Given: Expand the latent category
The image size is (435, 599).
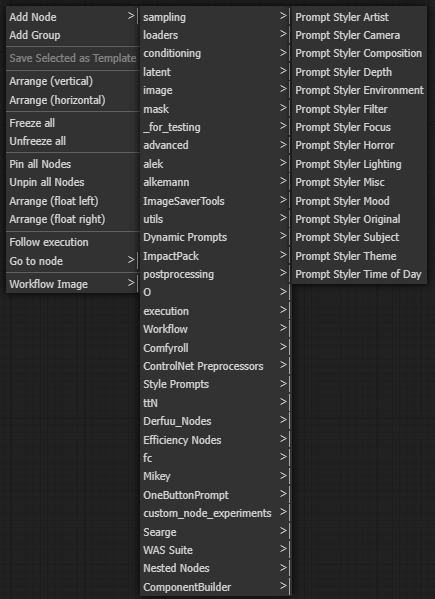Looking at the screenshot, I should [215, 72].
